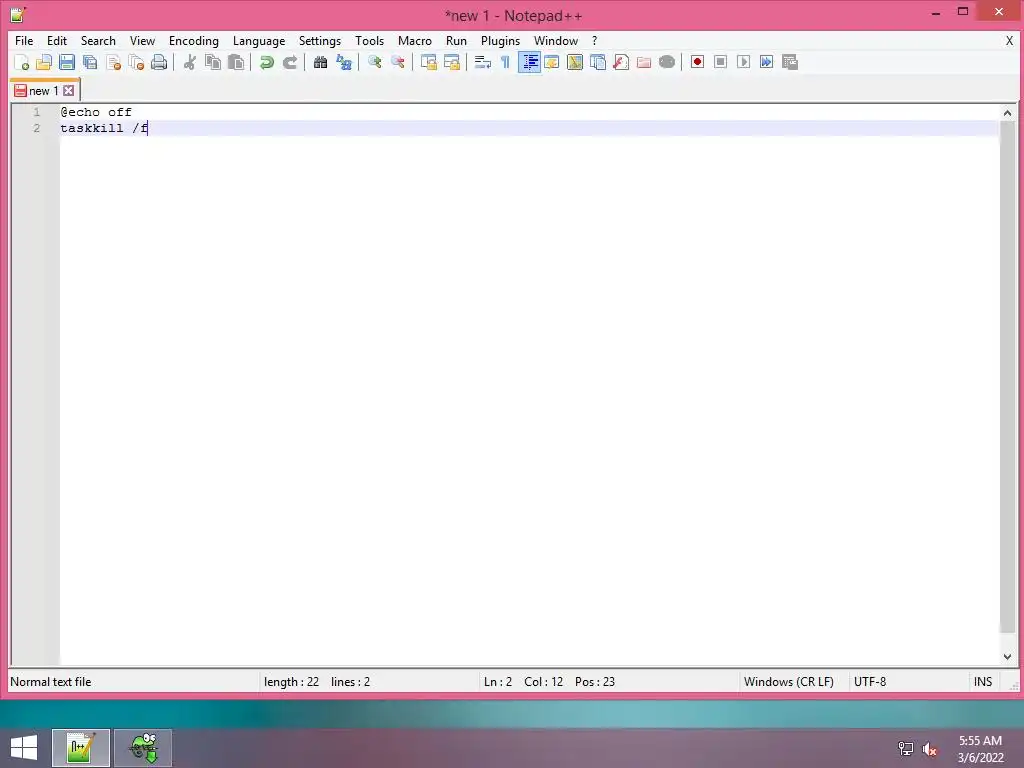
Task: Click the muted volume tray icon
Action: click(x=929, y=749)
